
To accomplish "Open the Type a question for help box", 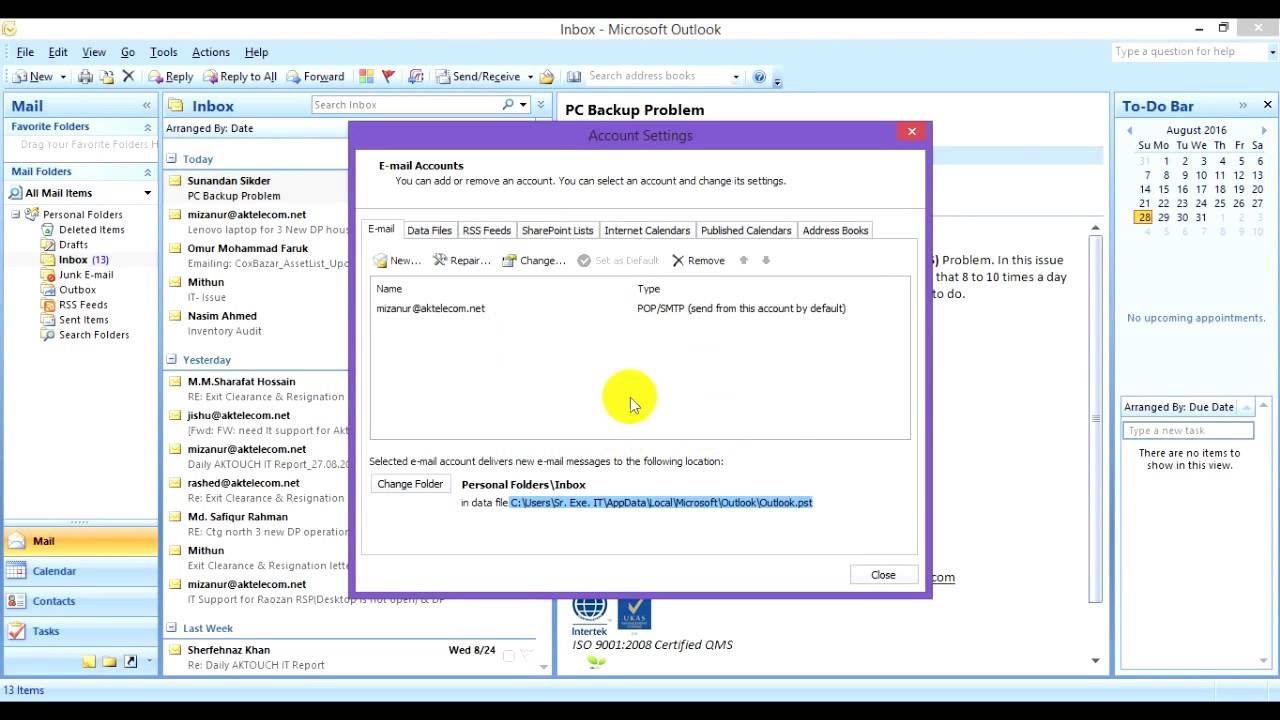I will (x=1188, y=52).
